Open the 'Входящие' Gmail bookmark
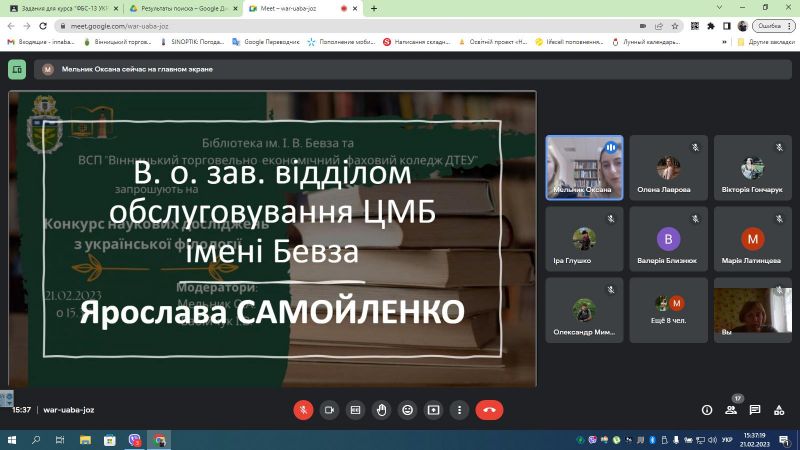 41,42
